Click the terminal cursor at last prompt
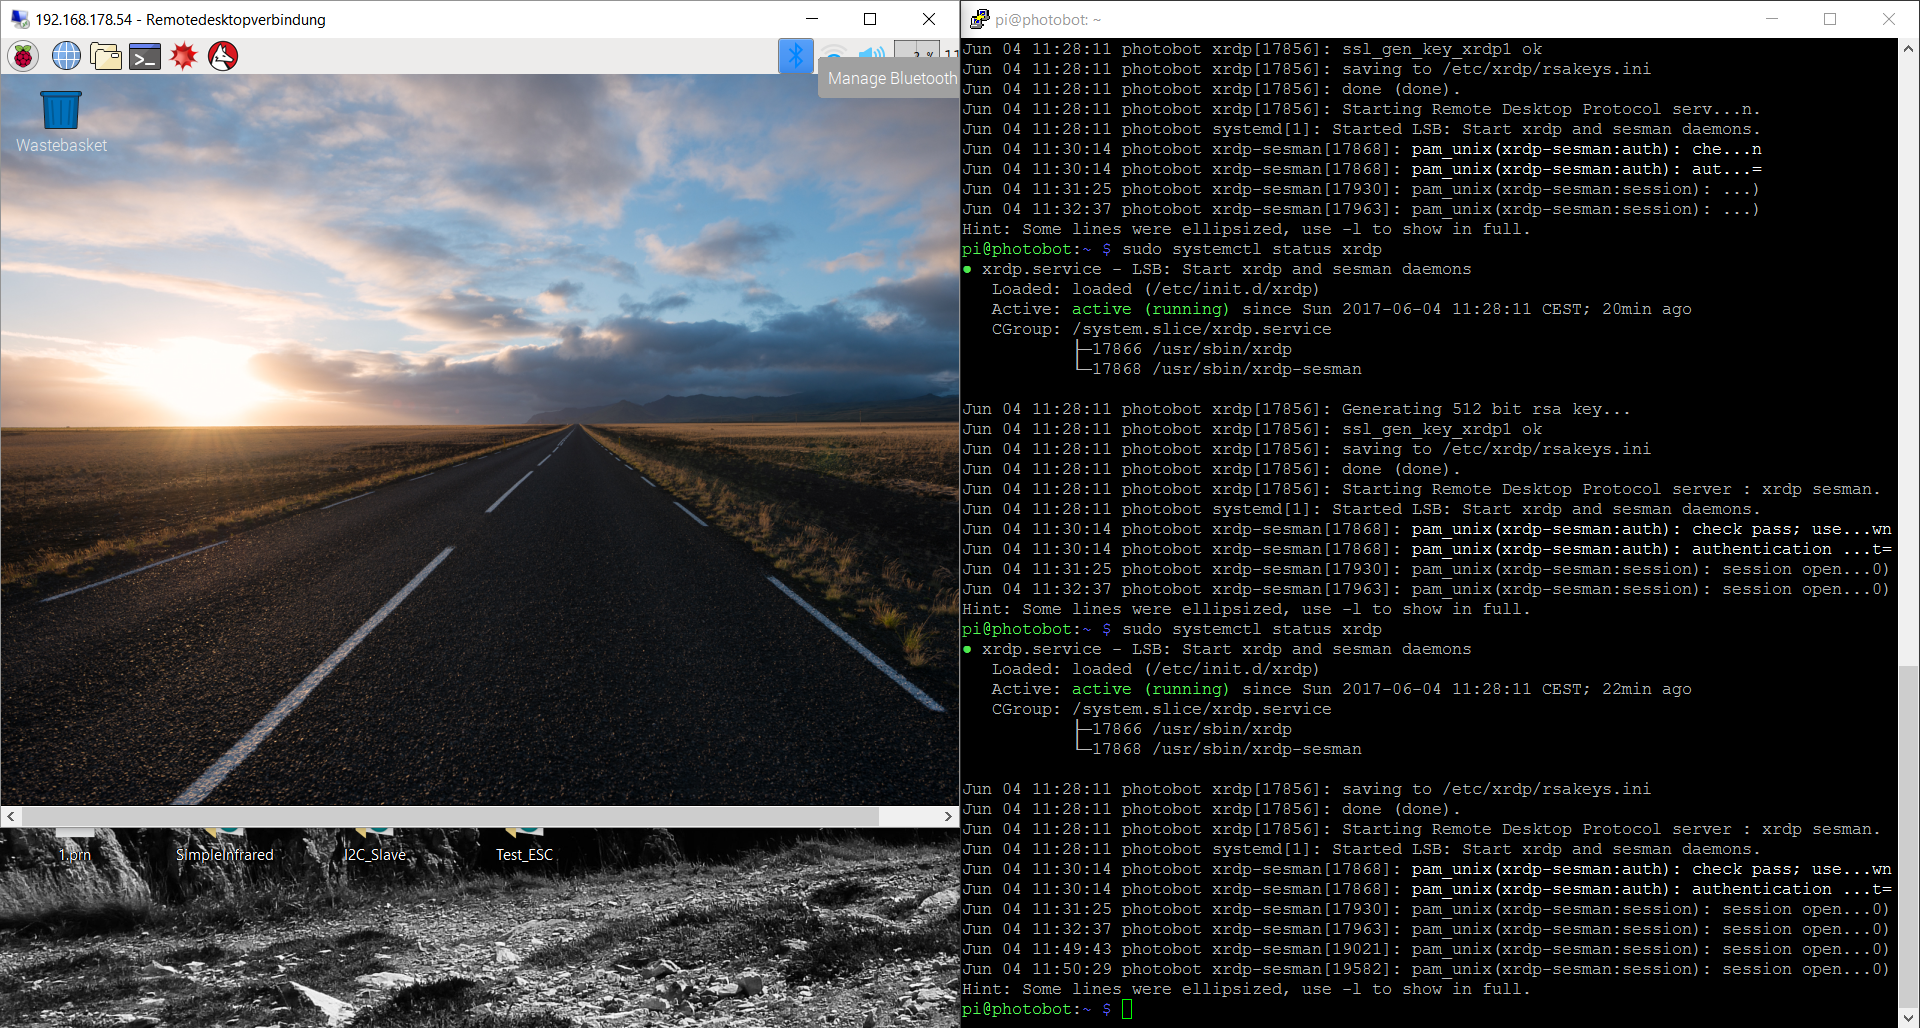 pyautogui.click(x=1127, y=1009)
